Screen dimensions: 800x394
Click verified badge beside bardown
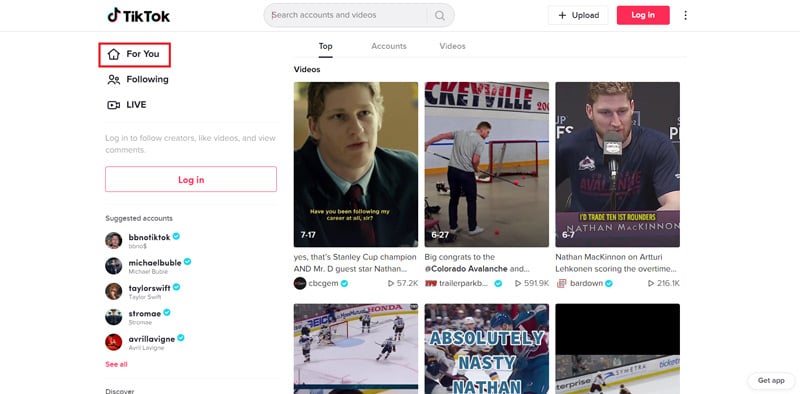click(609, 283)
